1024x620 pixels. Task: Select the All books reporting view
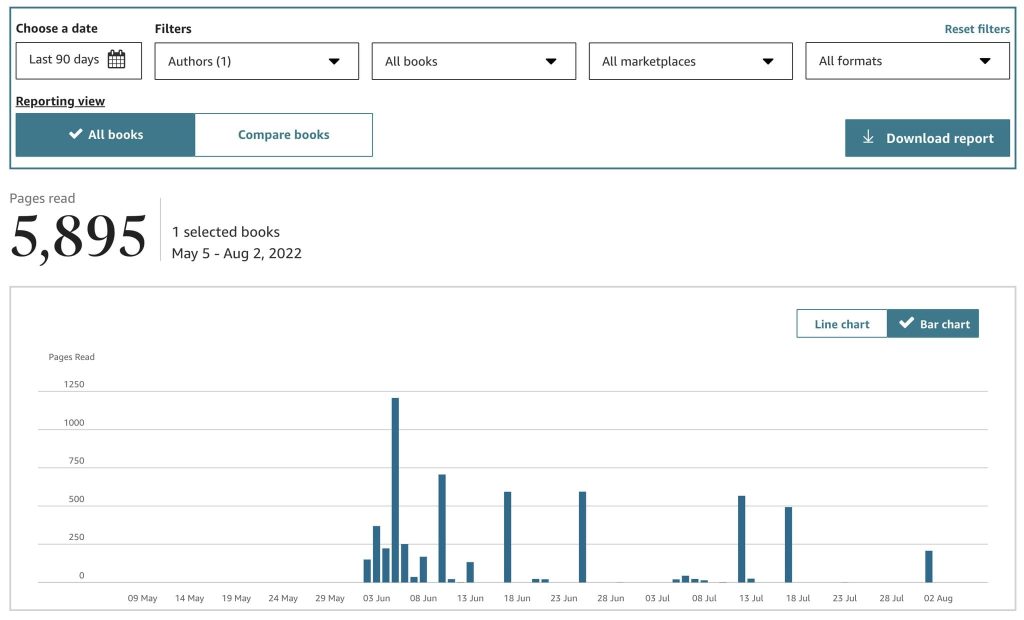pos(105,134)
